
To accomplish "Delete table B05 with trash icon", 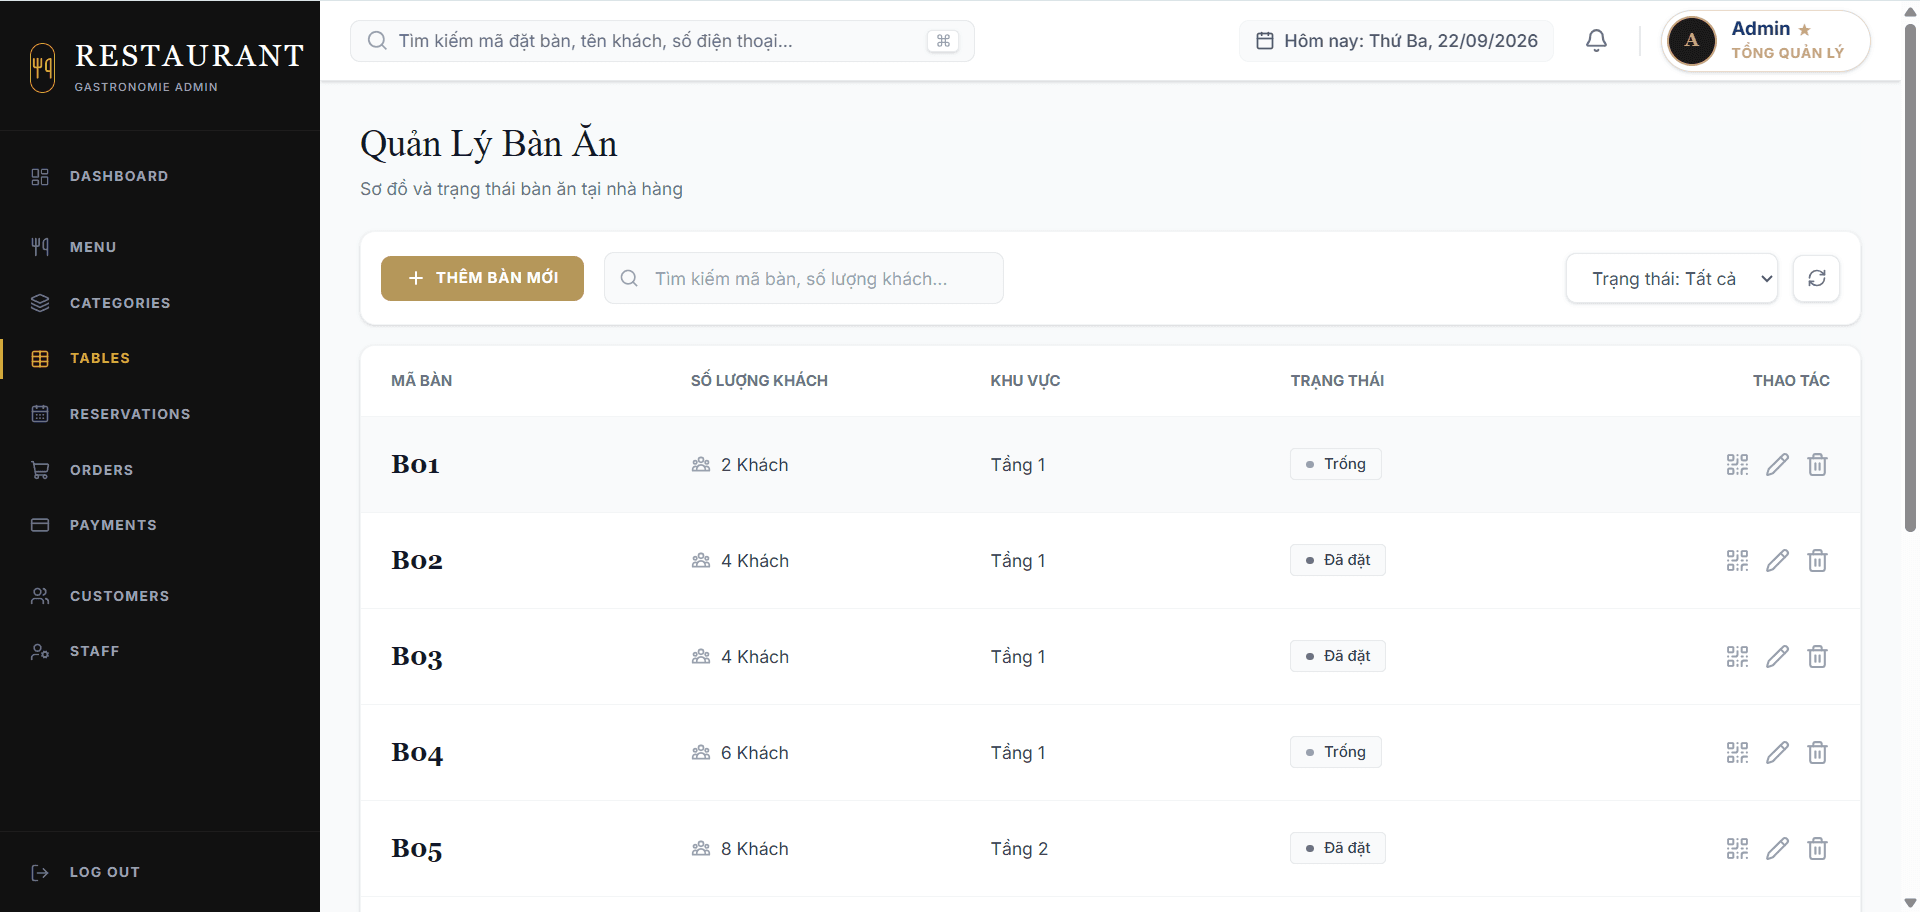I will pyautogui.click(x=1817, y=849).
